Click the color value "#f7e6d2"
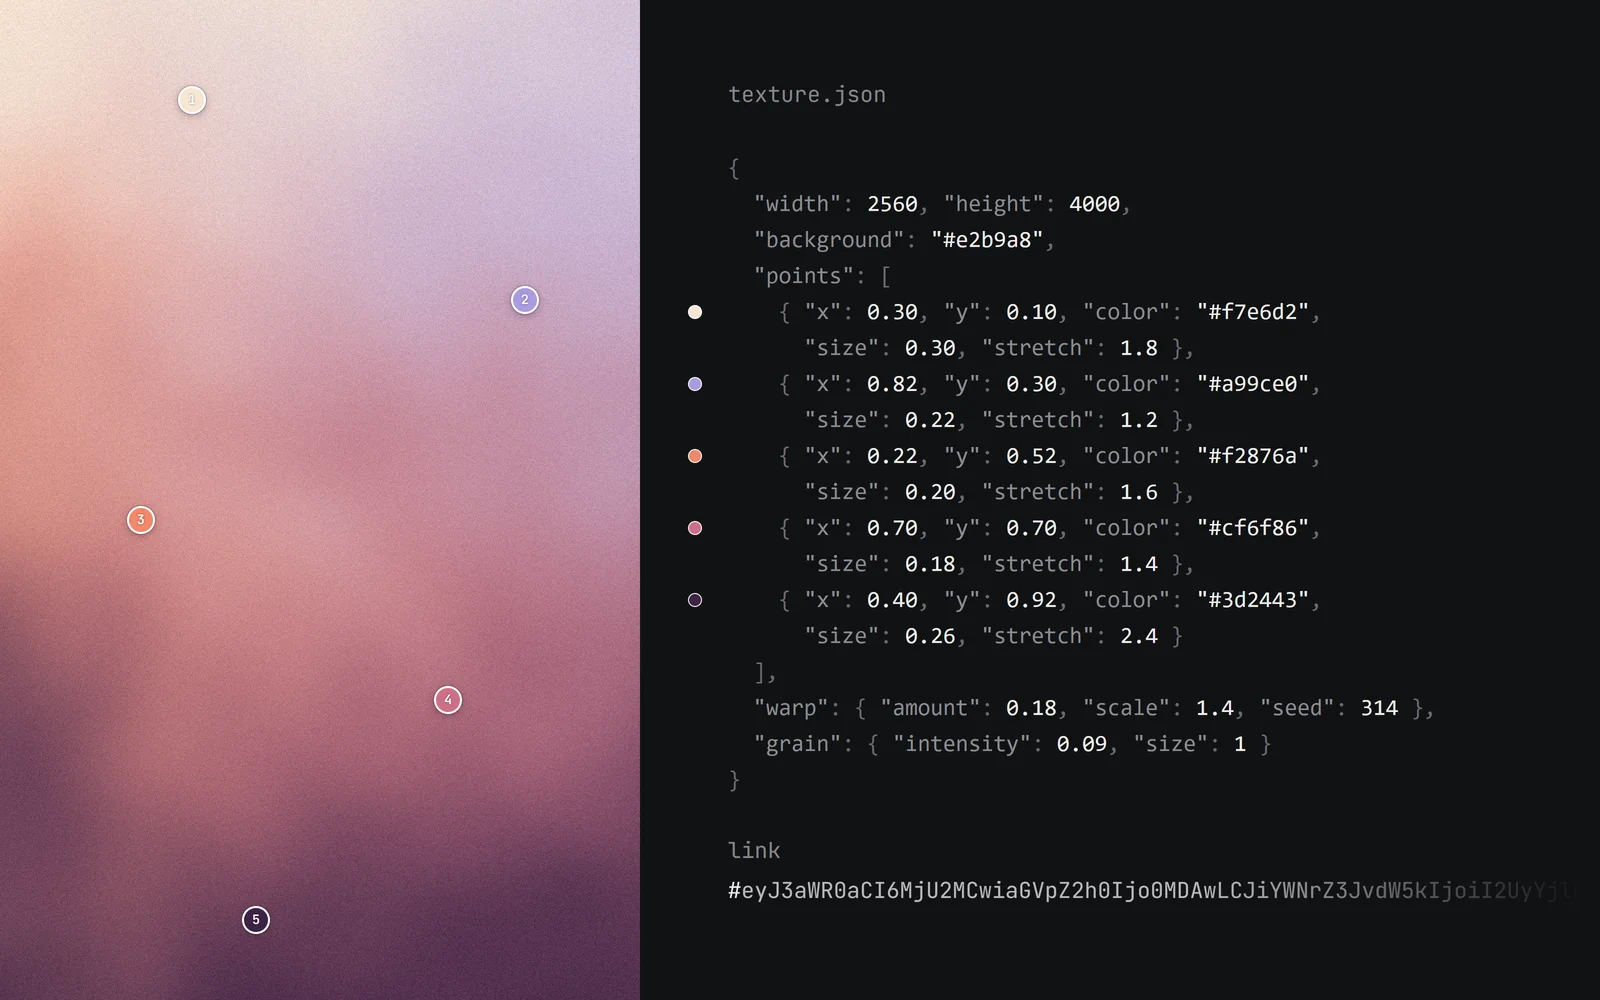1600x1000 pixels. (1253, 312)
